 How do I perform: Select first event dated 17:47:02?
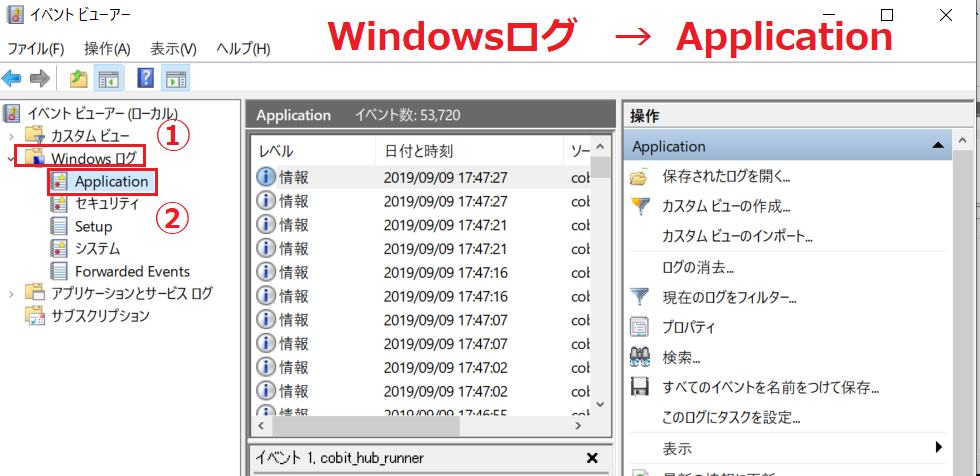(x=422, y=367)
